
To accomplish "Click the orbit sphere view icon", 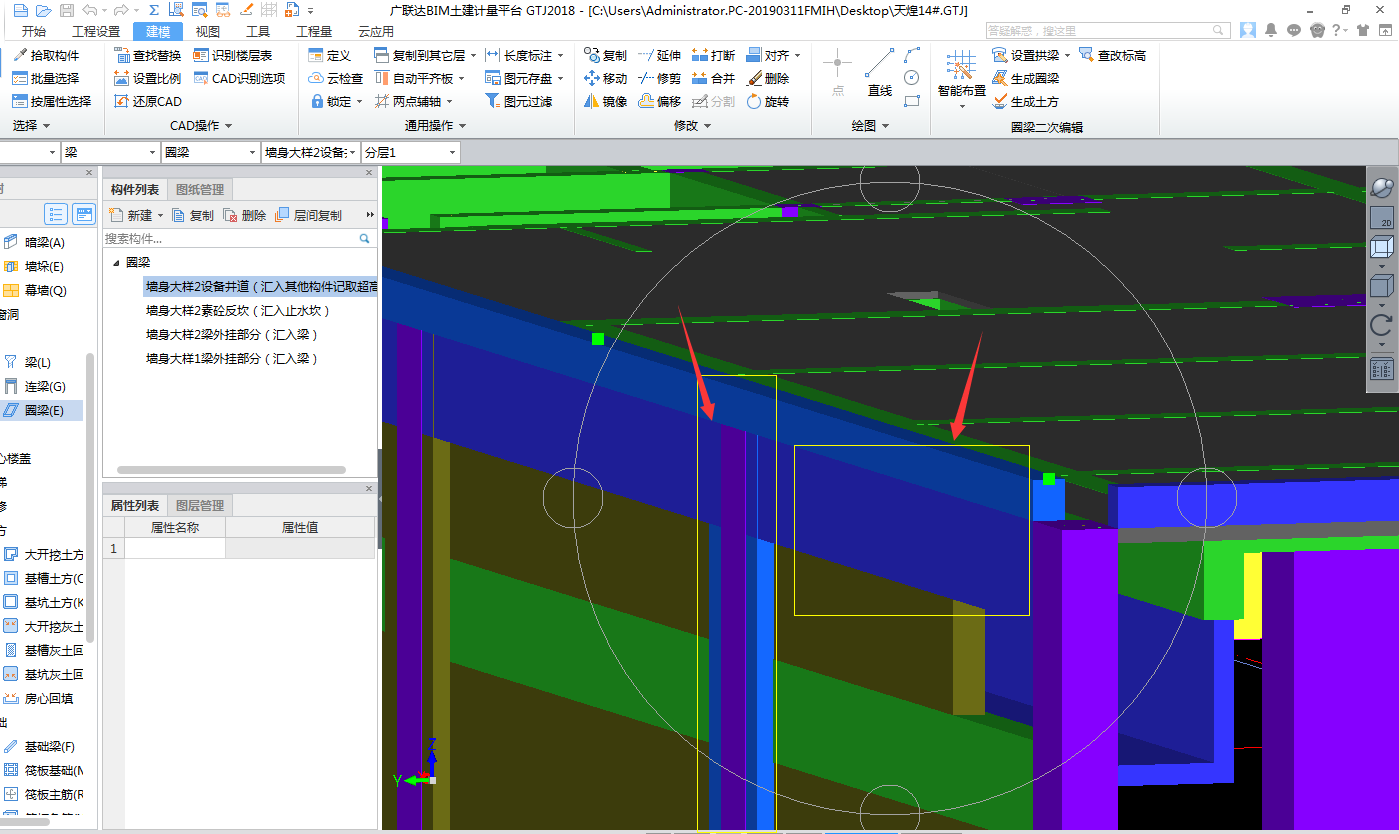I will pos(1381,187).
